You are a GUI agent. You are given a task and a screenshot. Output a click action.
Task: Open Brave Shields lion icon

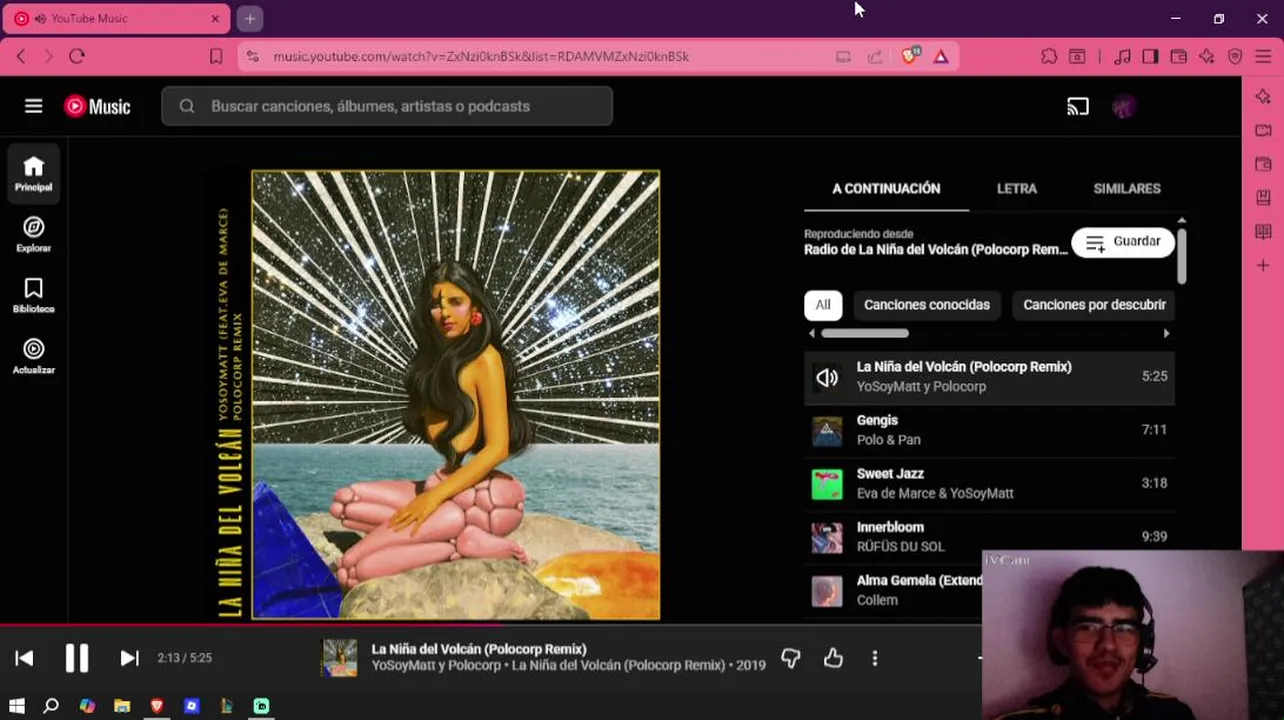910,56
